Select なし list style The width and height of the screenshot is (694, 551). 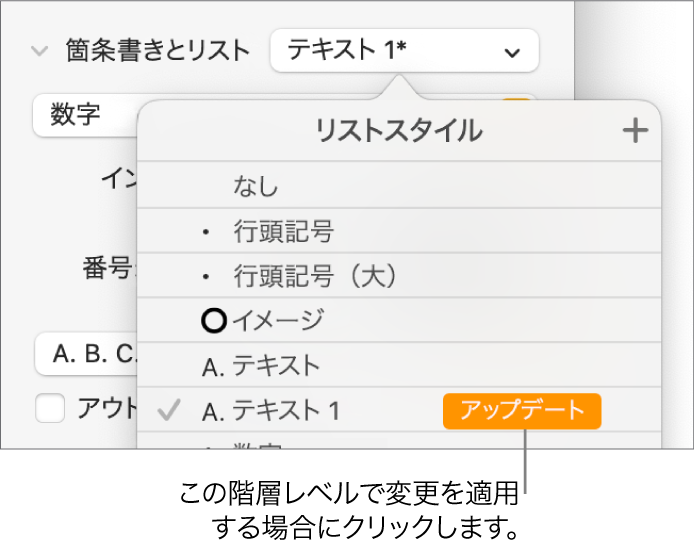tap(255, 186)
